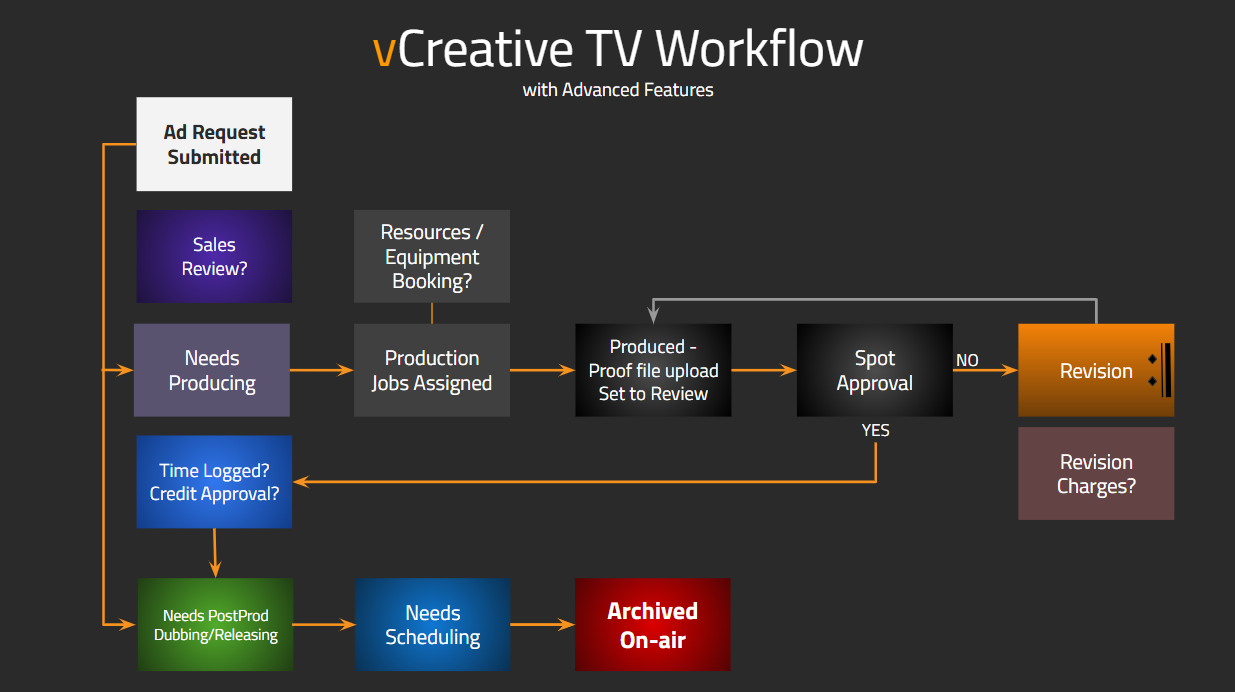Click Resources / Equipment Booking? box
The height and width of the screenshot is (692, 1235).
pos(432,256)
